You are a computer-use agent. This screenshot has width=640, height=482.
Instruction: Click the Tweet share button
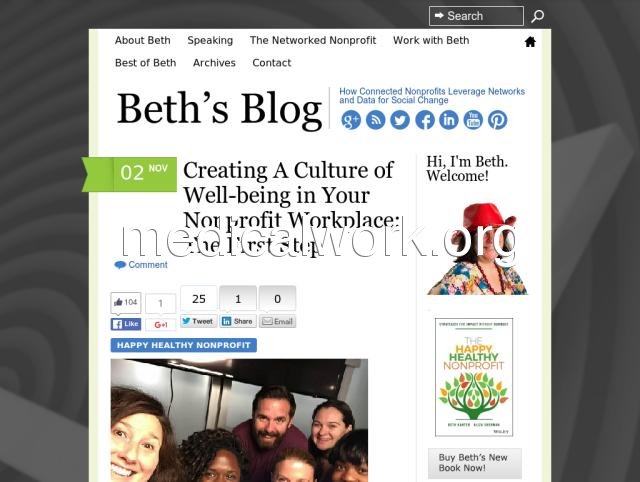(198, 321)
